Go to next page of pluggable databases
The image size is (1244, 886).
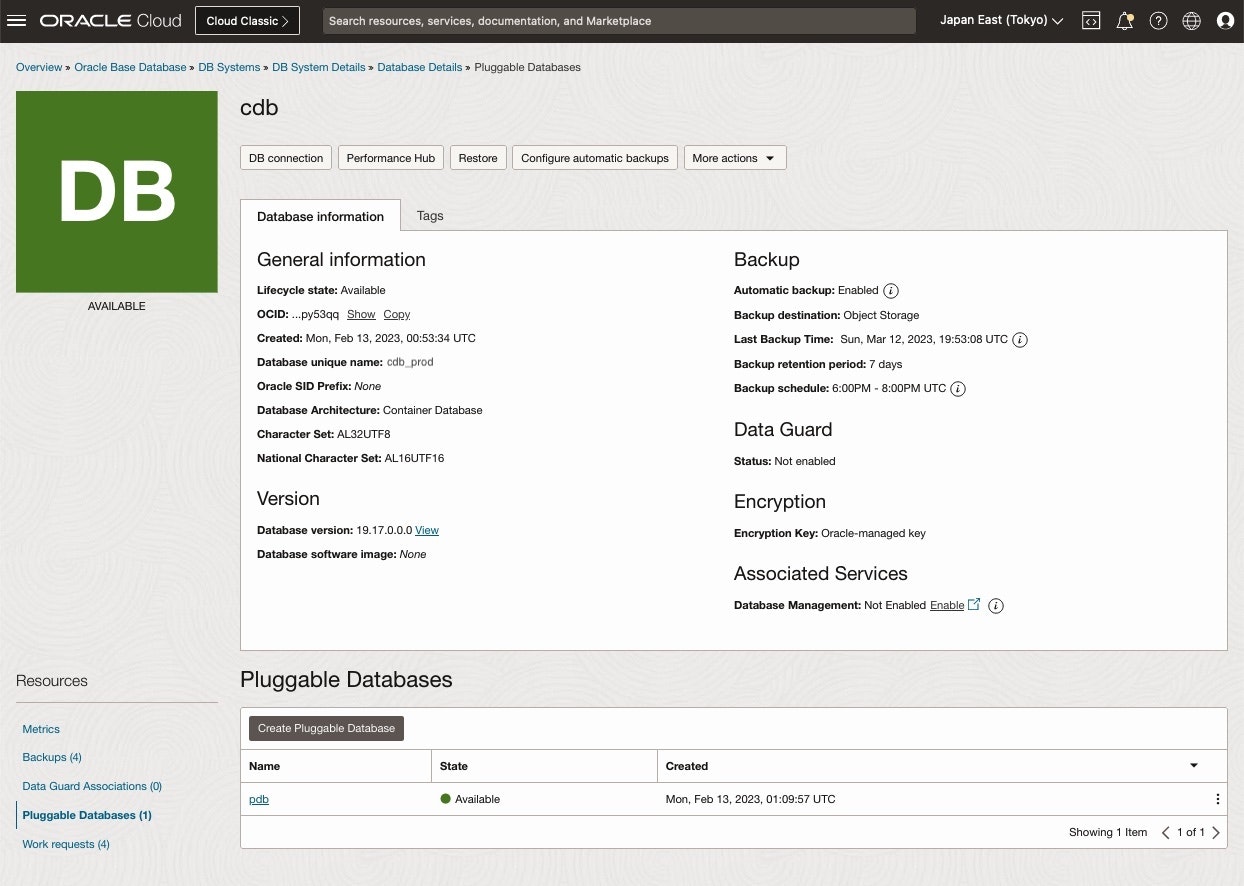[x=1216, y=832]
